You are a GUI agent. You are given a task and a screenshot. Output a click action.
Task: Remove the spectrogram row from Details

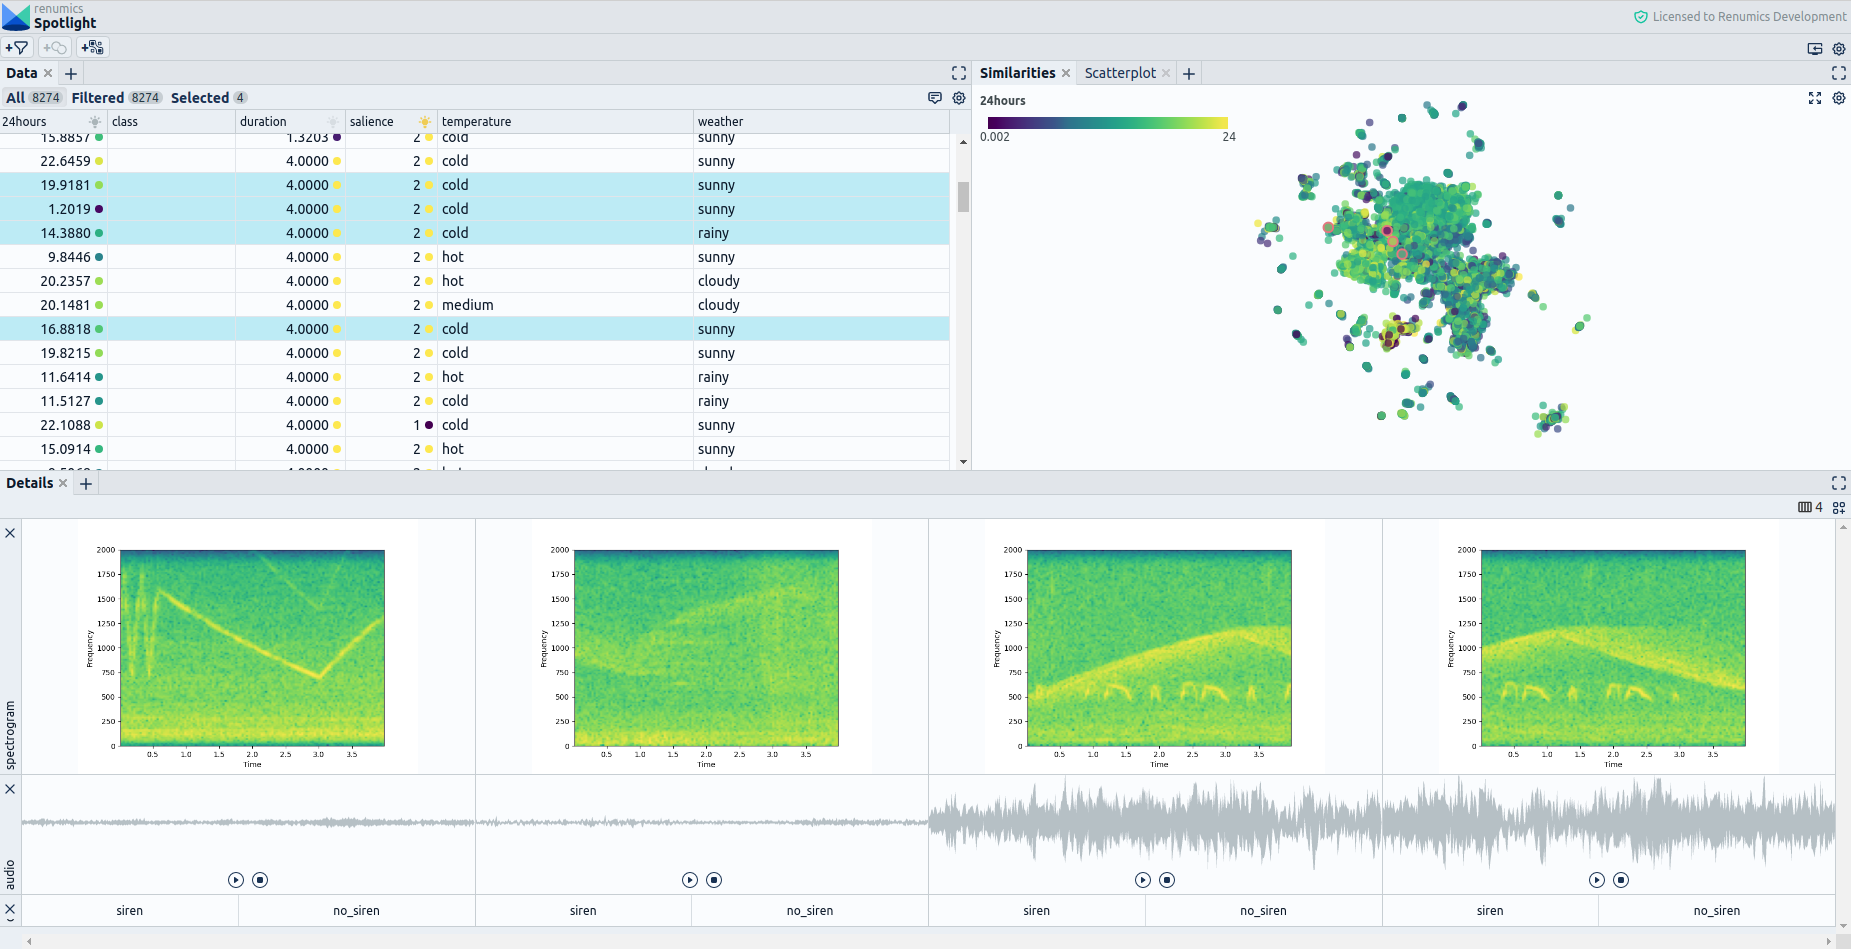[10, 533]
